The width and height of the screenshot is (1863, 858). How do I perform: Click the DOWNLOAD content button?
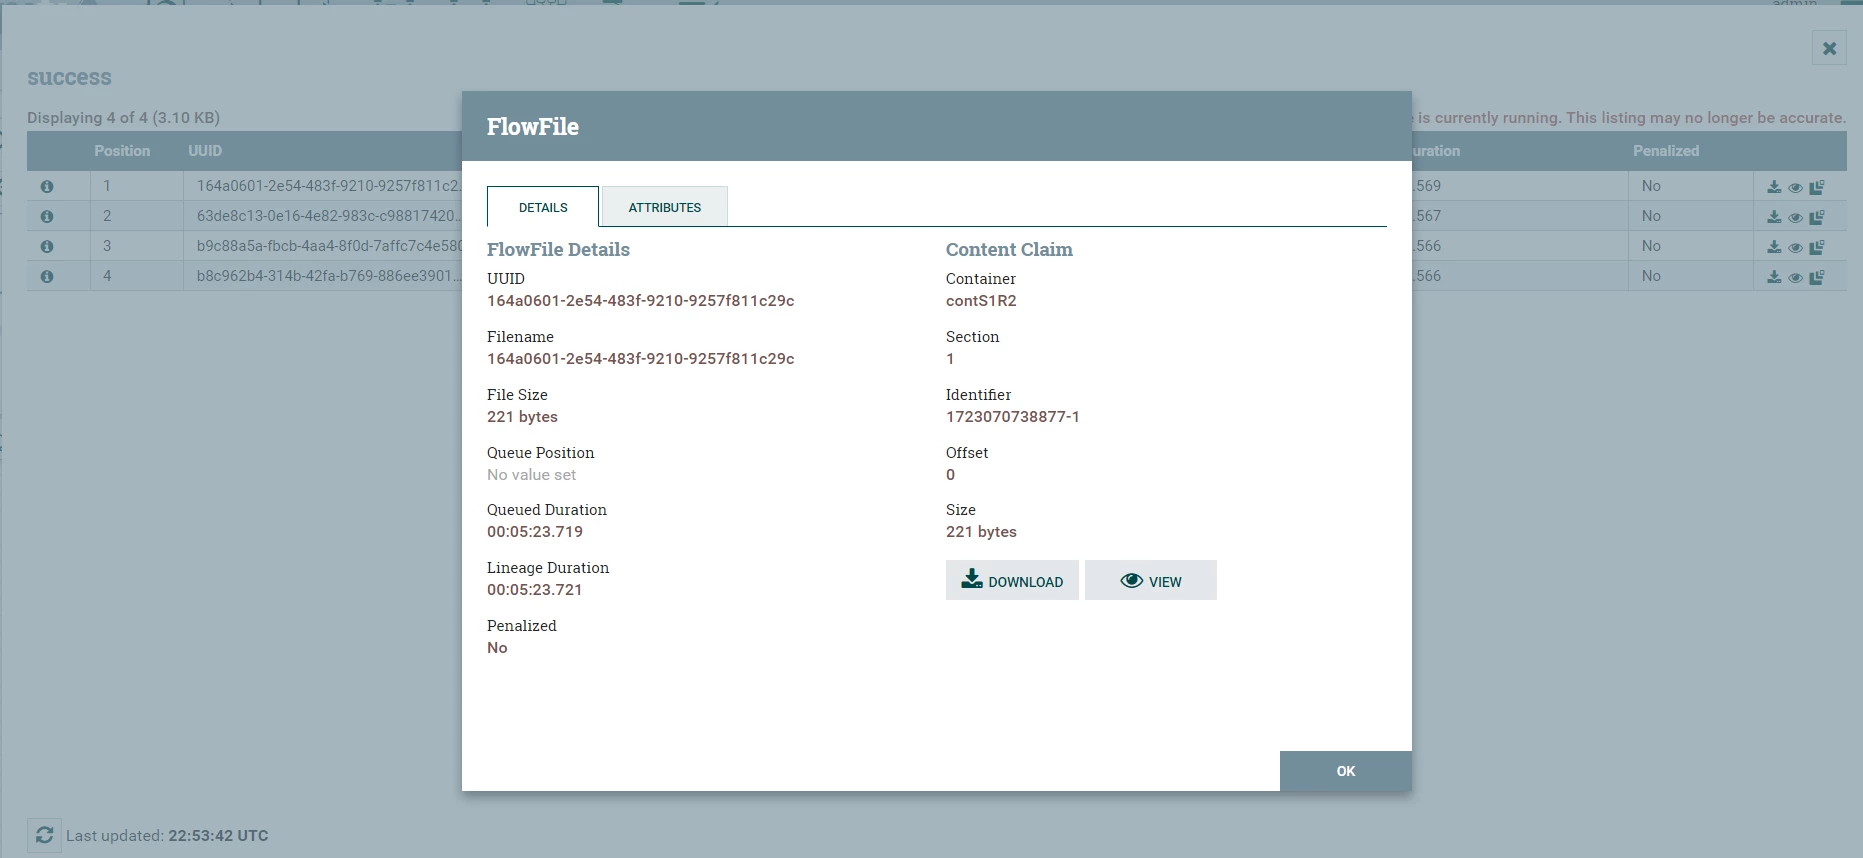[x=1012, y=580]
